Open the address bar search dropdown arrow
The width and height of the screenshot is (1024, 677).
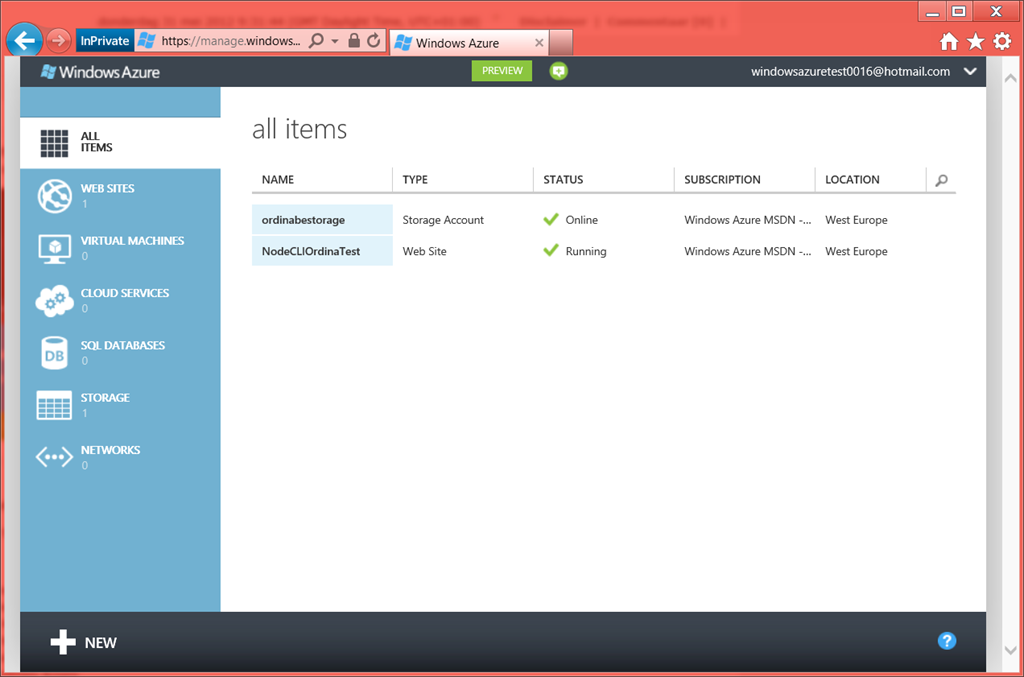[335, 41]
